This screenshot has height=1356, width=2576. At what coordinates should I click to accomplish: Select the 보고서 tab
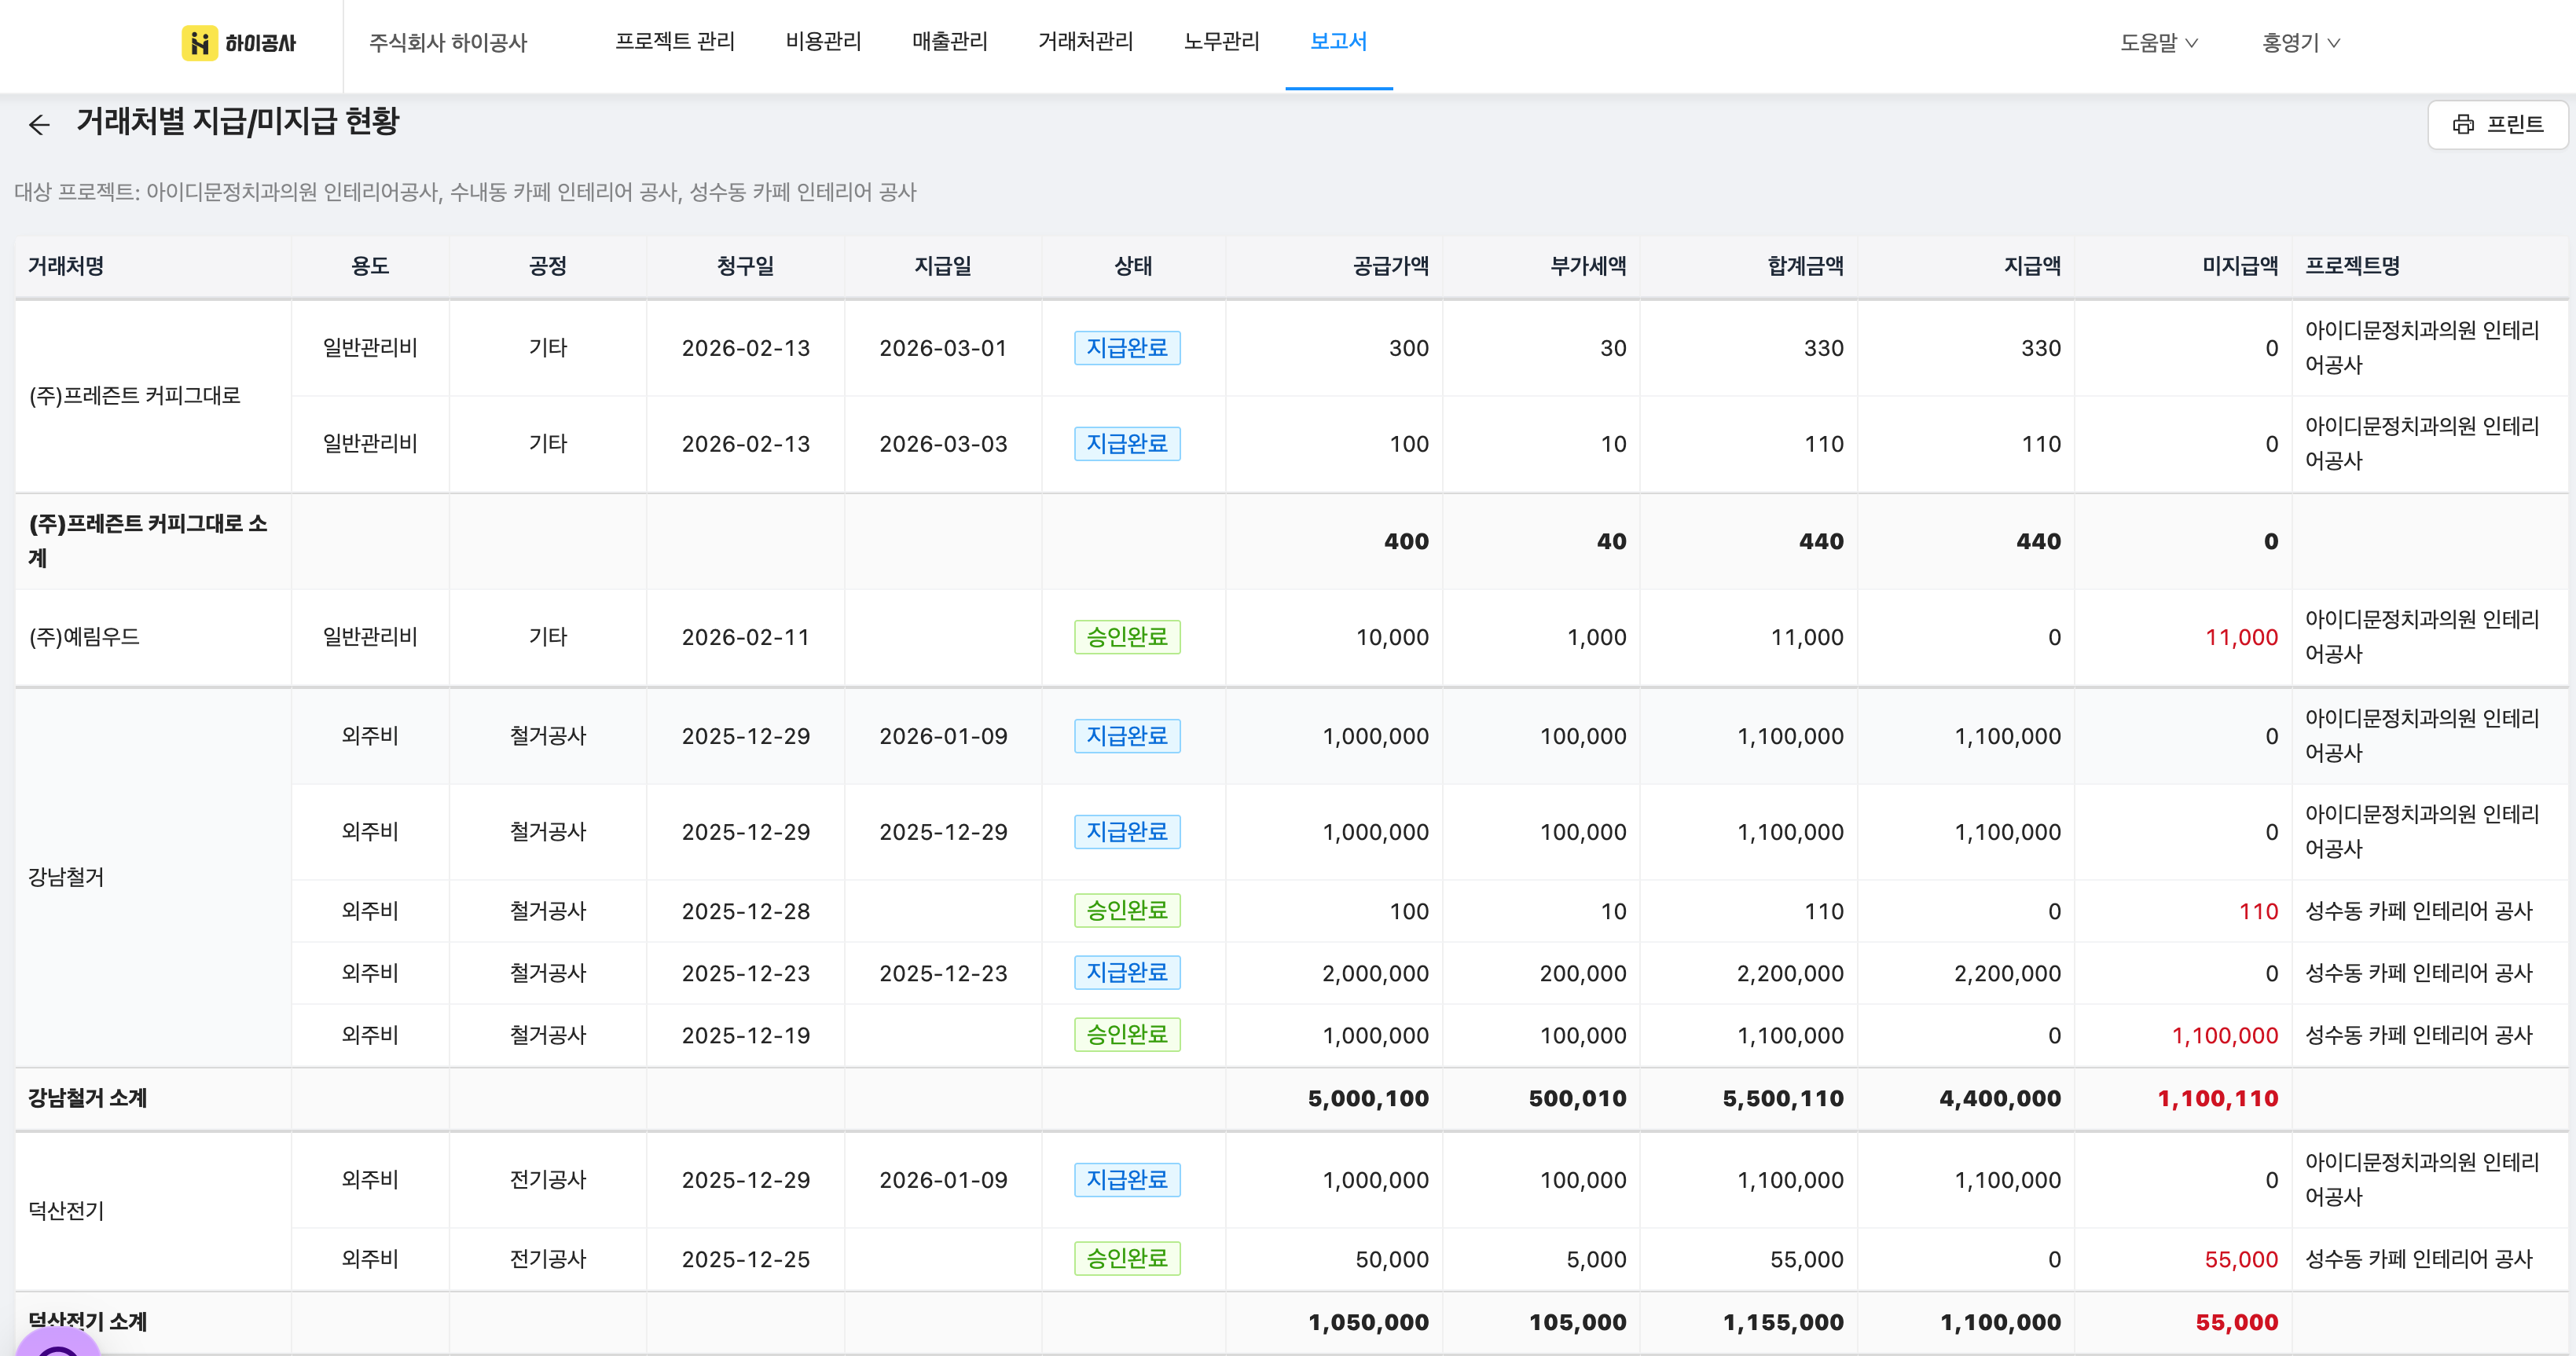(x=1338, y=42)
